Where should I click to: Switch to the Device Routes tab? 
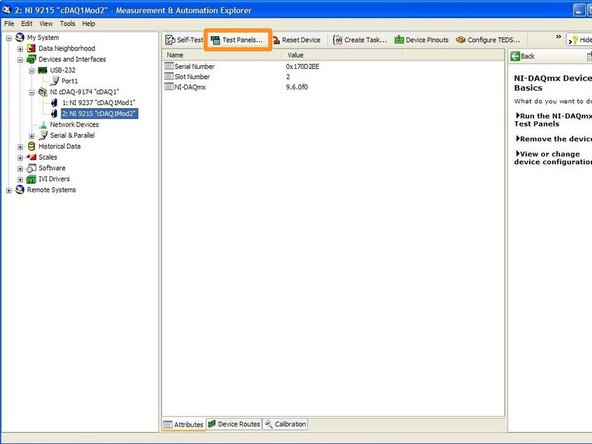click(x=234, y=424)
